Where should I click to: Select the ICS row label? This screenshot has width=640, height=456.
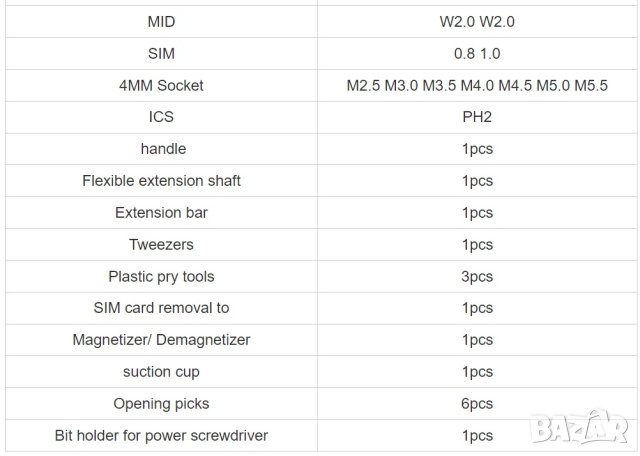tap(161, 117)
